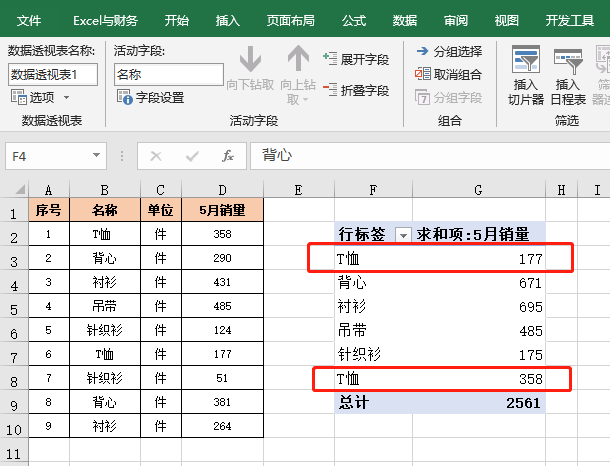Select column F header
This screenshot has width=610, height=466.
tap(373, 189)
